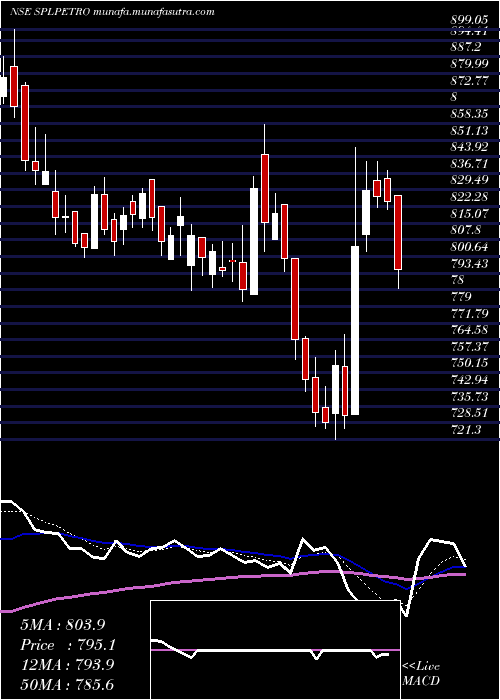
Task: Select the 858.35 price label
Action: click(x=470, y=114)
